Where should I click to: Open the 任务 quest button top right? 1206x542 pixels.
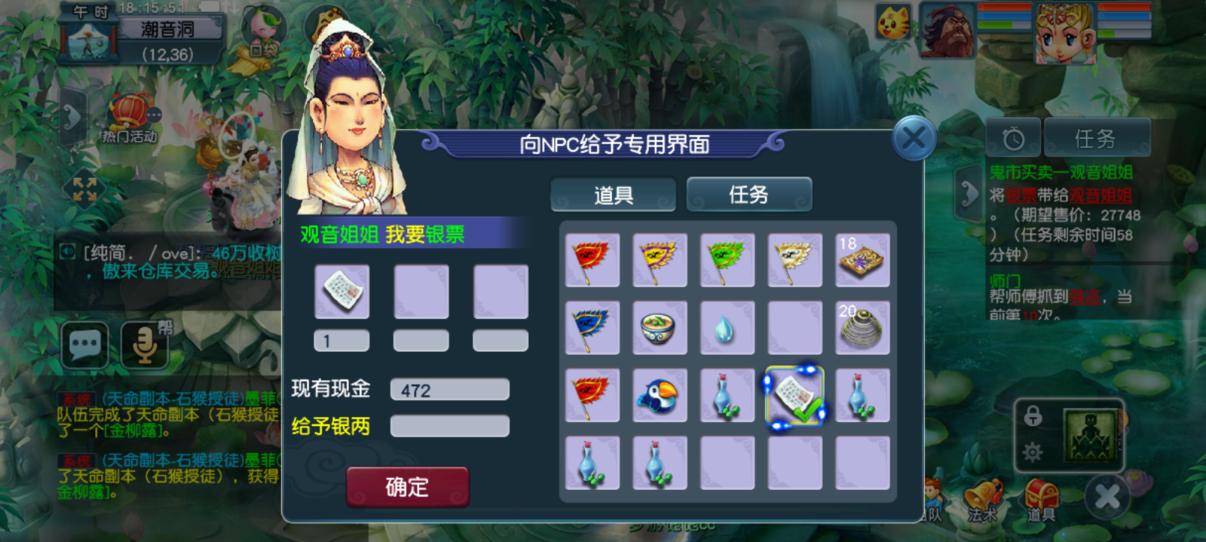coord(1097,138)
